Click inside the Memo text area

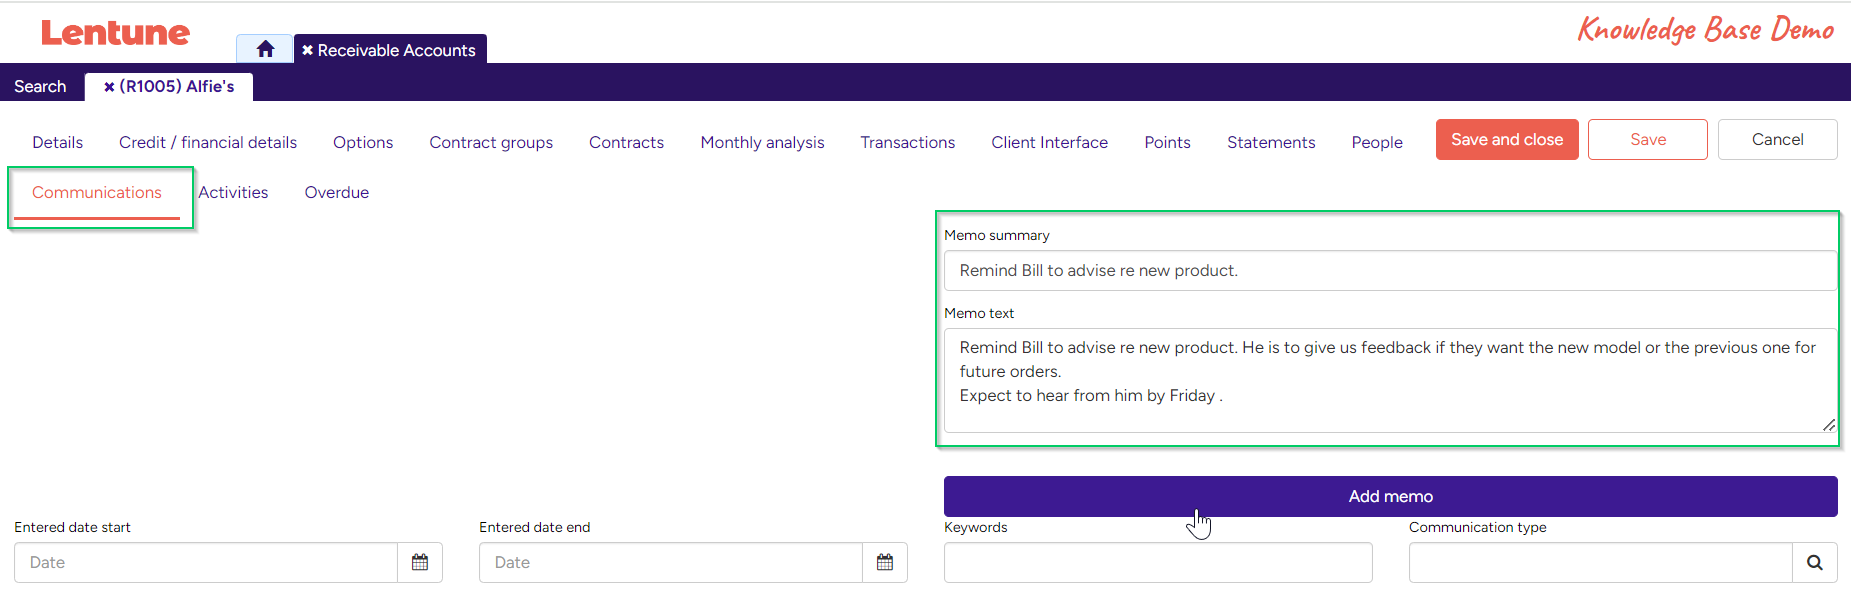[1391, 381]
